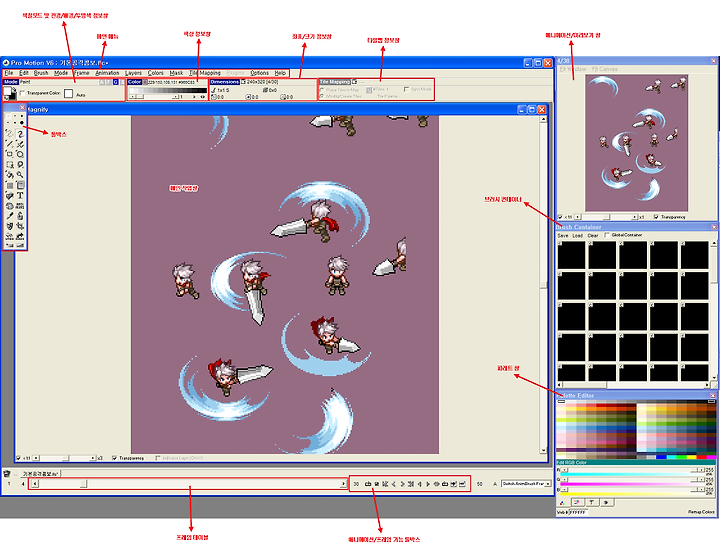Toggle zoom checkbox in Magnify window bottom-left
This screenshot has width=720, height=554.
[x=18, y=458]
